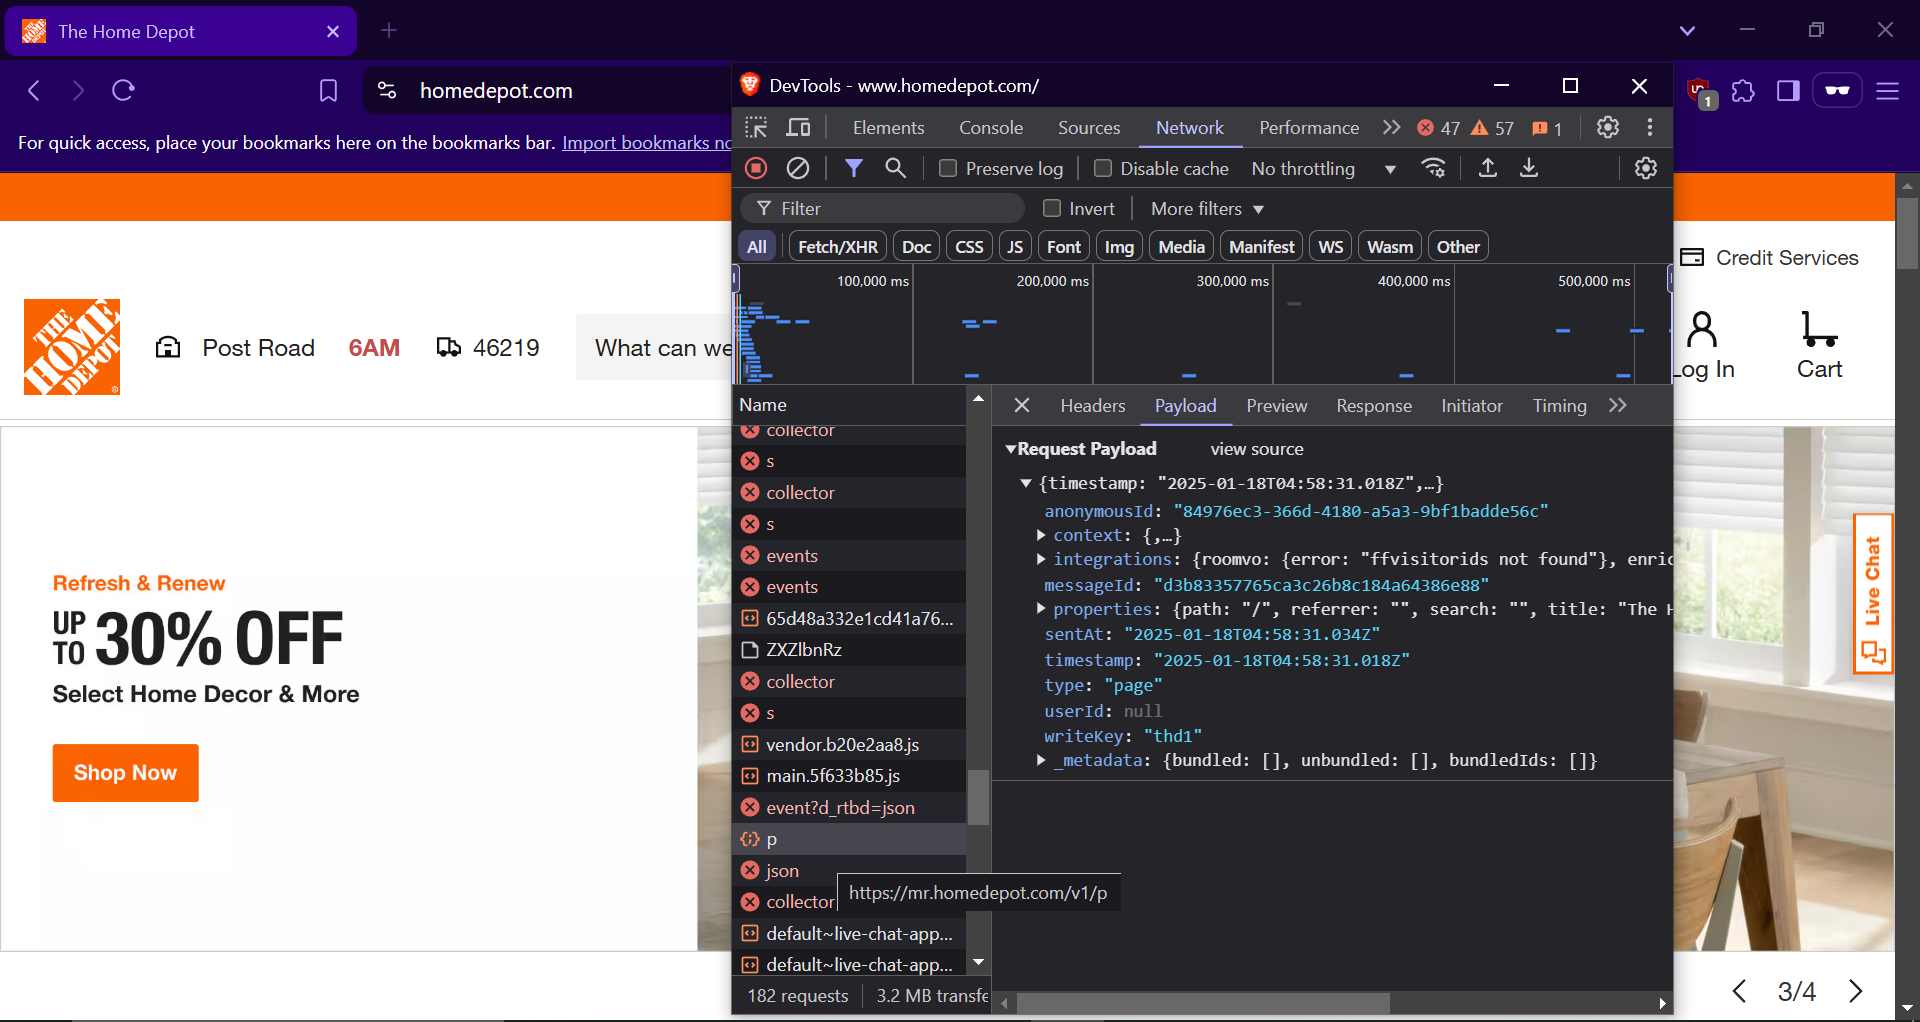Open the Timing tab of request
Screen dimensions: 1920x1022
1559,405
